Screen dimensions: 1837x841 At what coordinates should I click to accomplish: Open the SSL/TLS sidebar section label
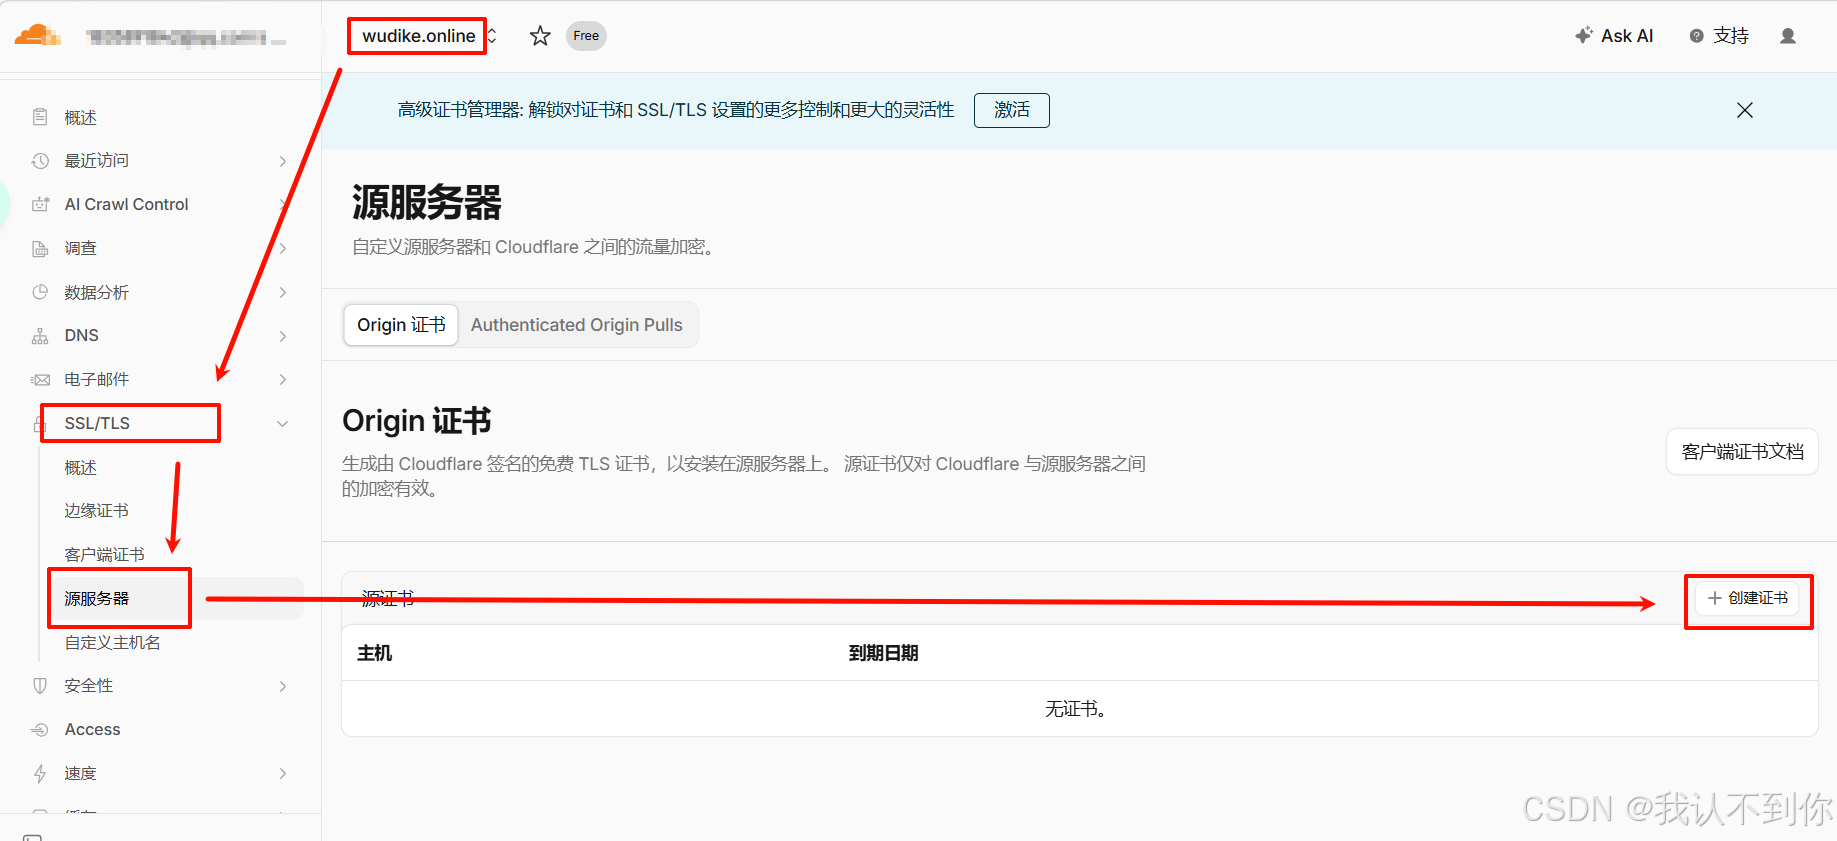(x=97, y=424)
